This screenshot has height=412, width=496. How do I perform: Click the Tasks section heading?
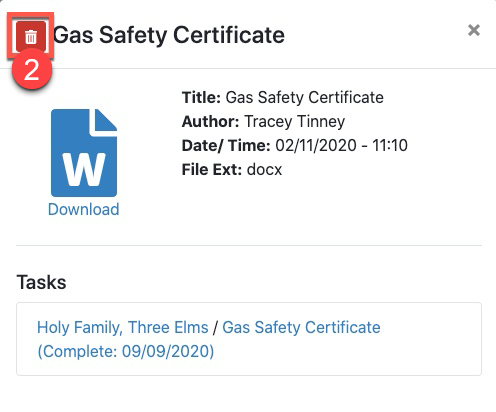(41, 282)
